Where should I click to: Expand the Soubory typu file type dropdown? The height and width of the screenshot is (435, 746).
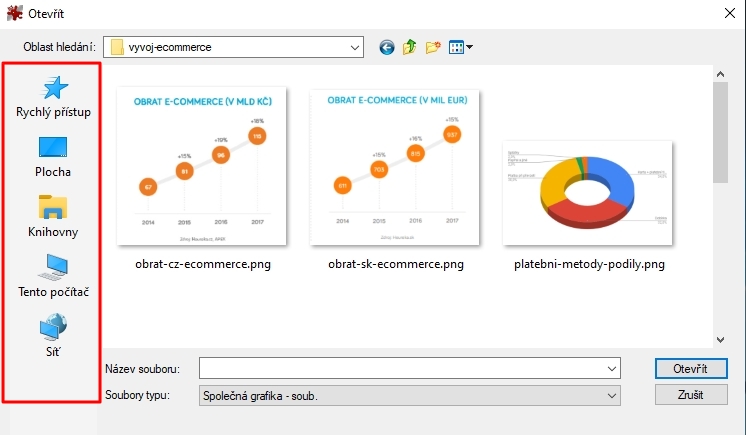(612, 395)
